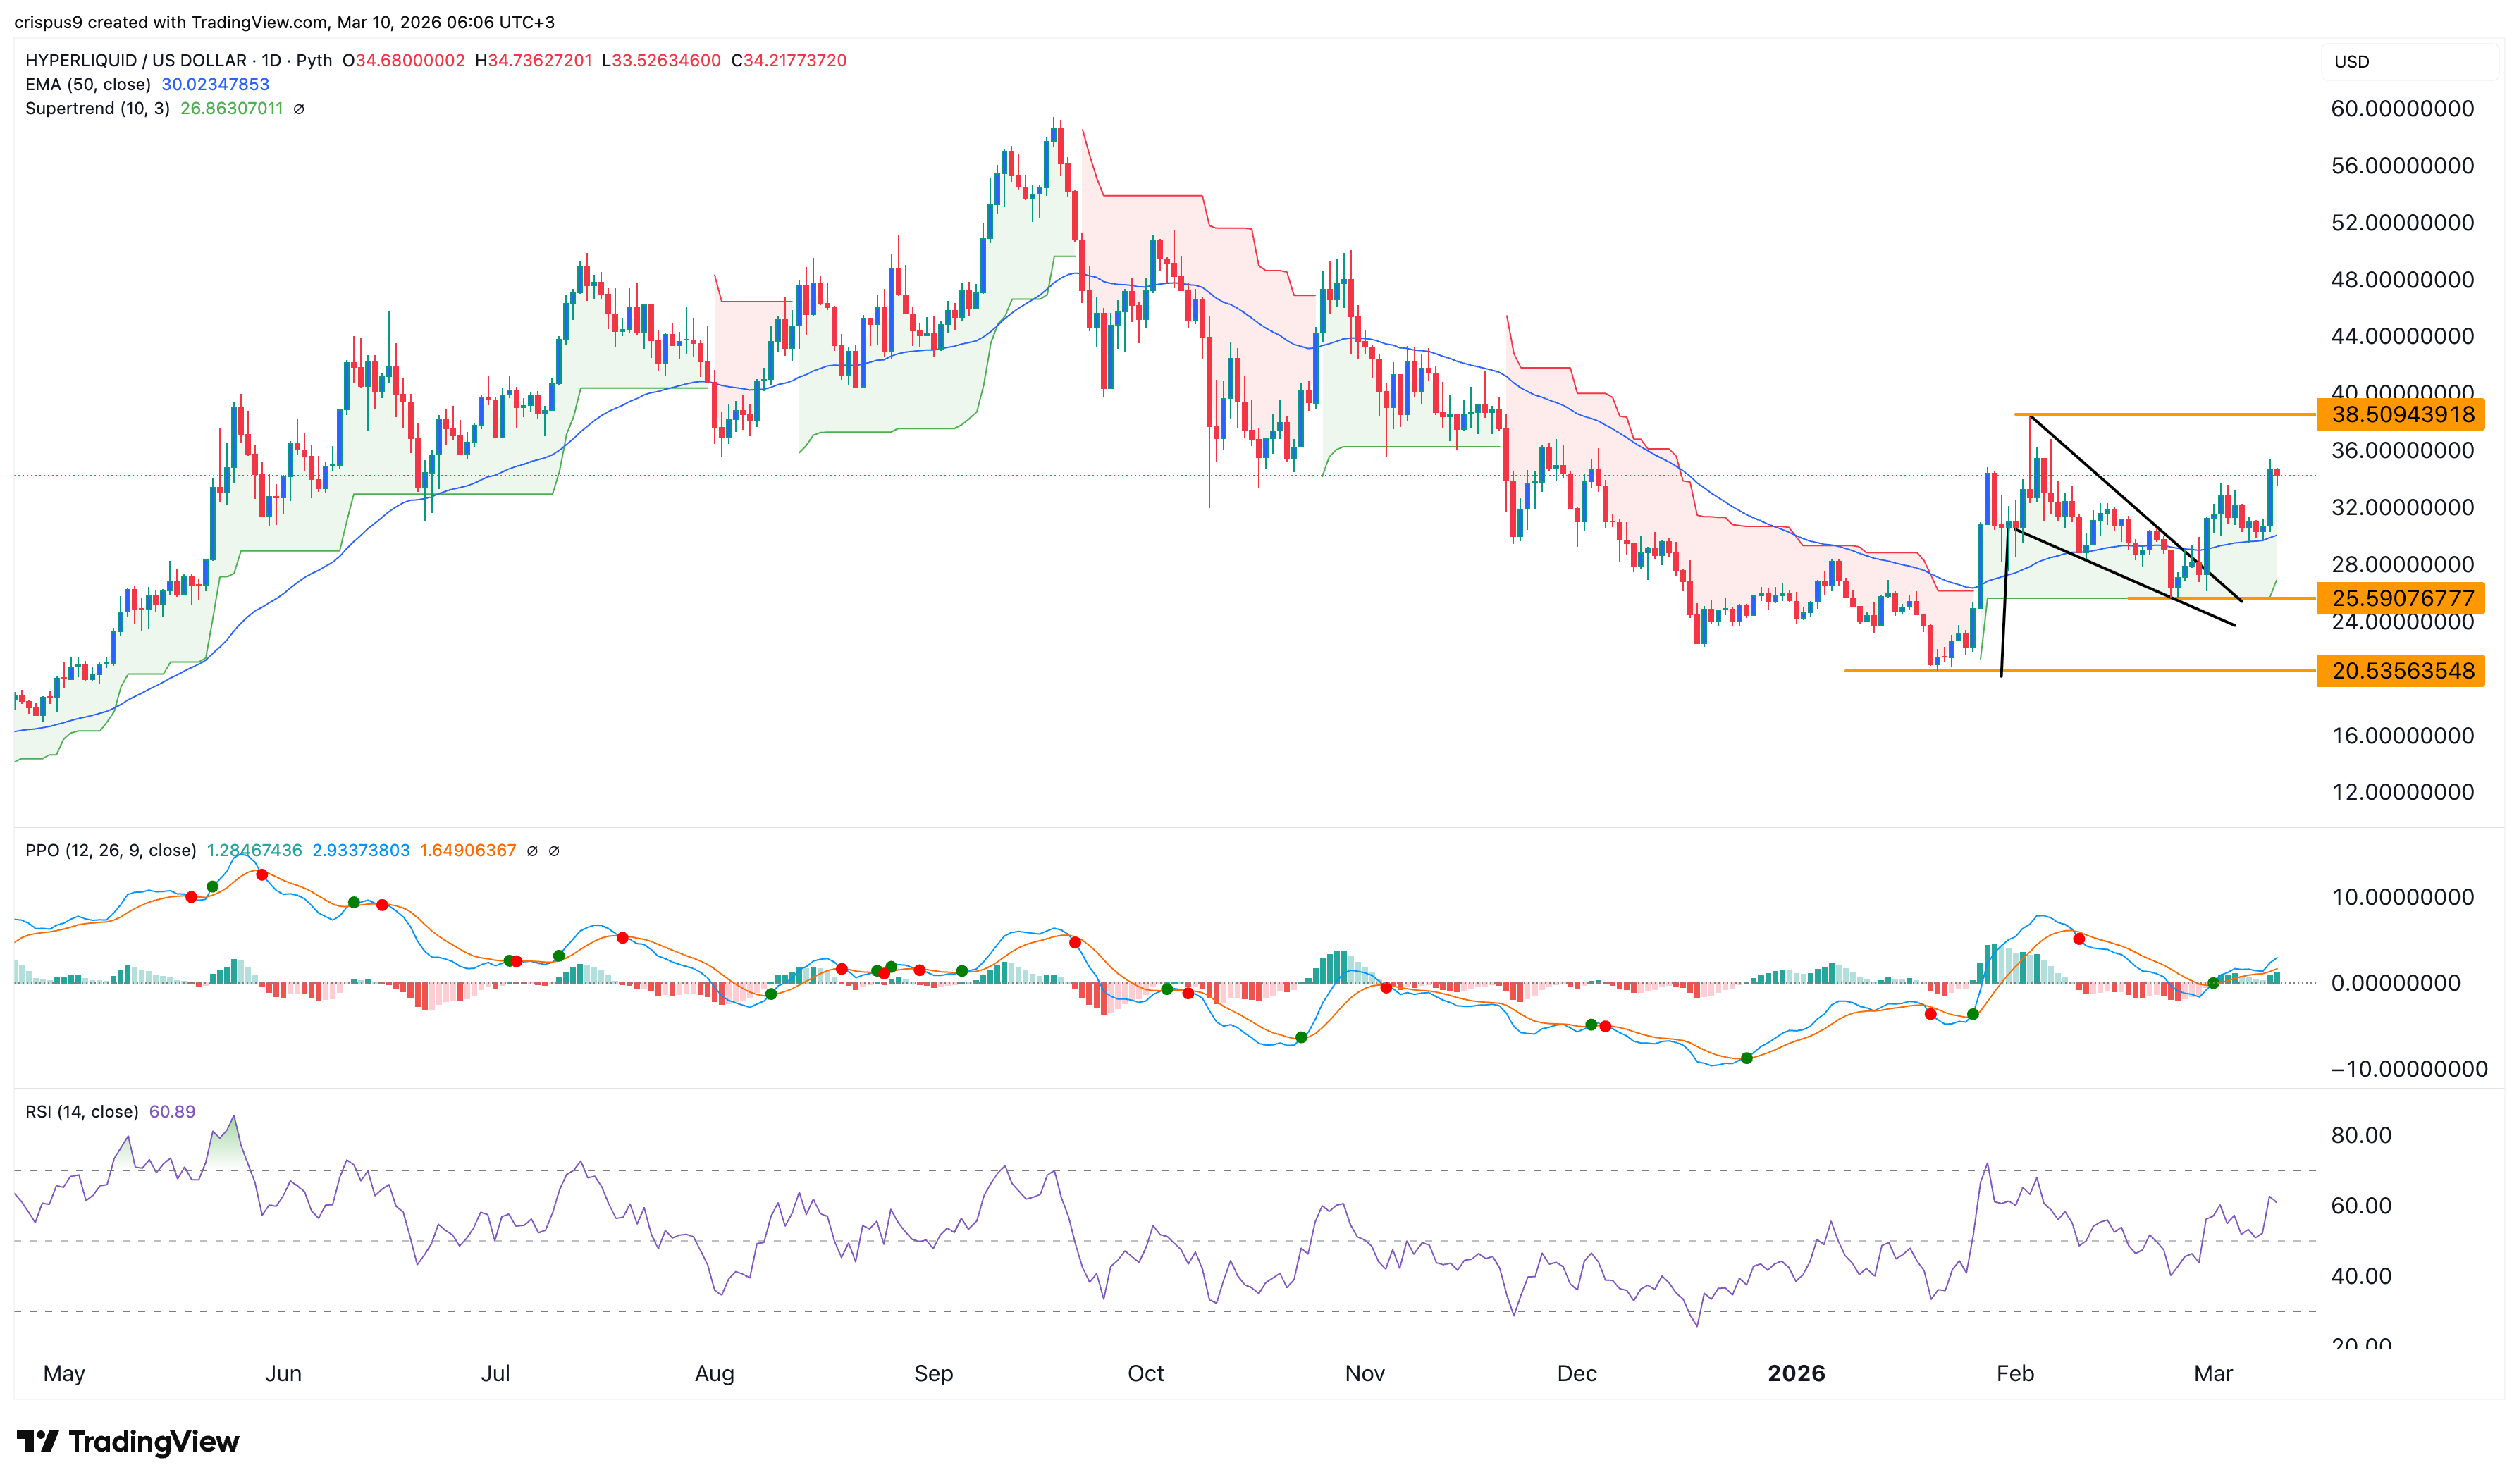
Task: Click the orange 25.59076777 price label
Action: [x=2401, y=598]
